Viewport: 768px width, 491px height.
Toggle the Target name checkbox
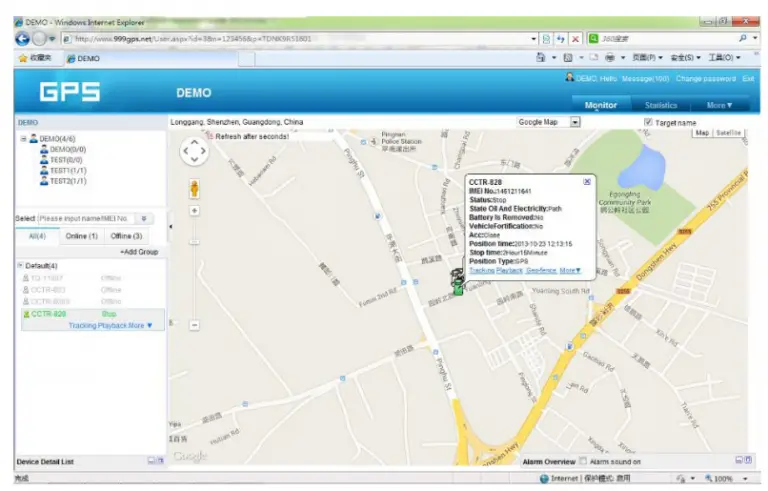click(x=648, y=122)
